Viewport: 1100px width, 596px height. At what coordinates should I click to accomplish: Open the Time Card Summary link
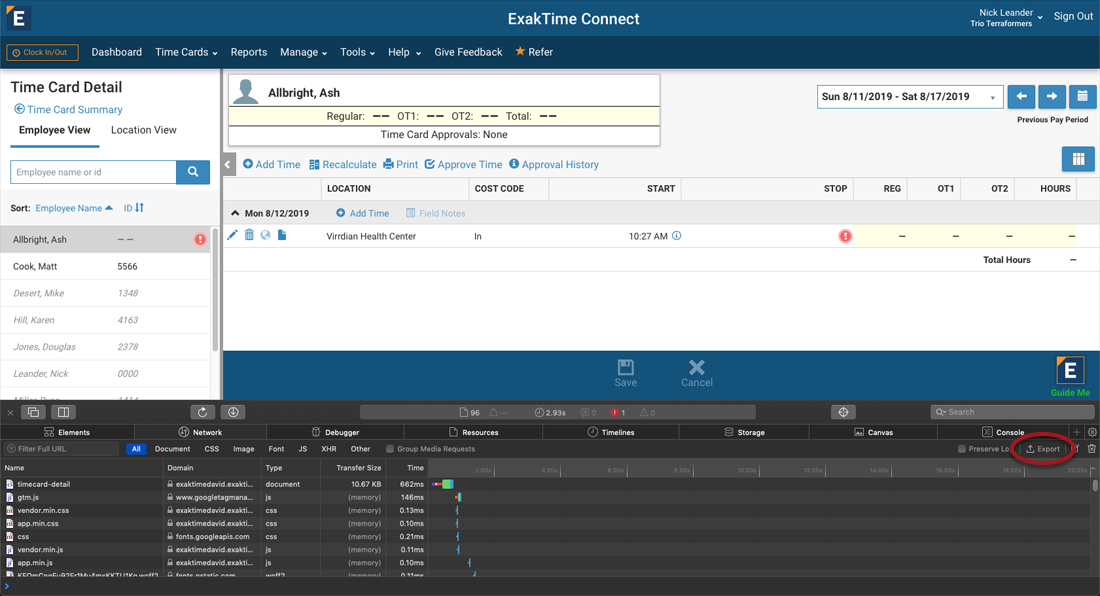point(68,109)
